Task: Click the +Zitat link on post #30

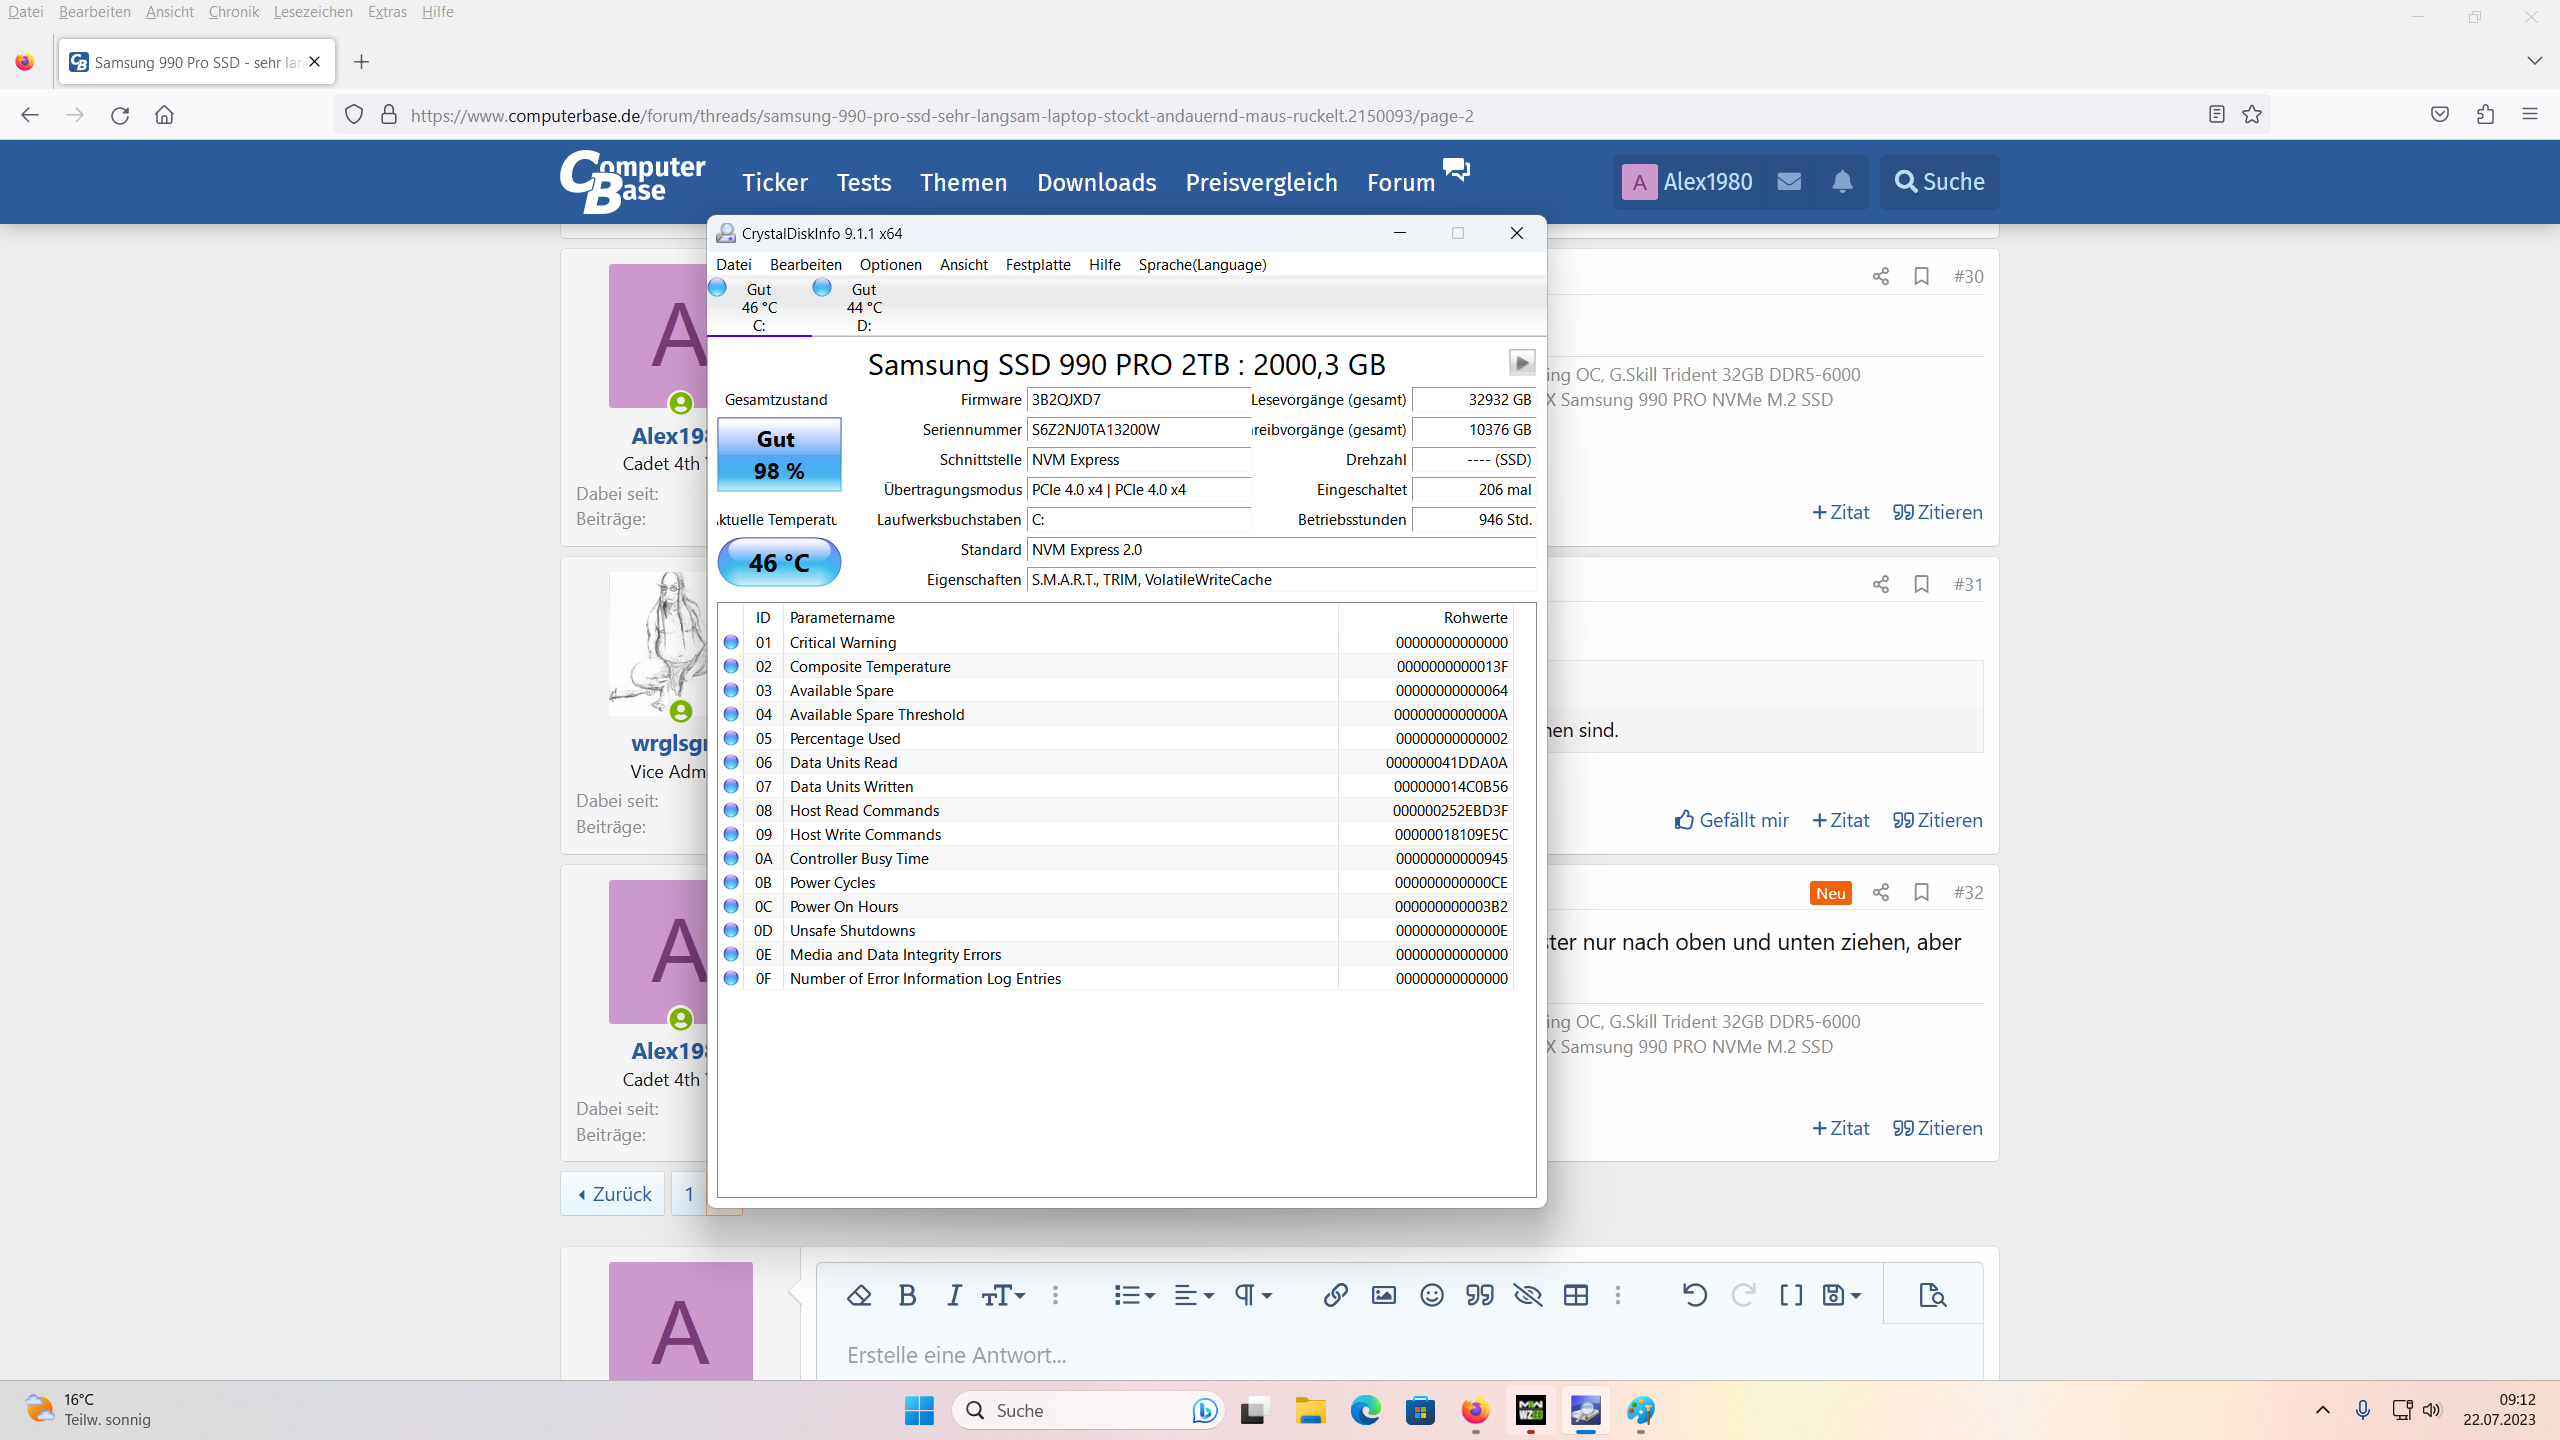Action: click(1840, 512)
